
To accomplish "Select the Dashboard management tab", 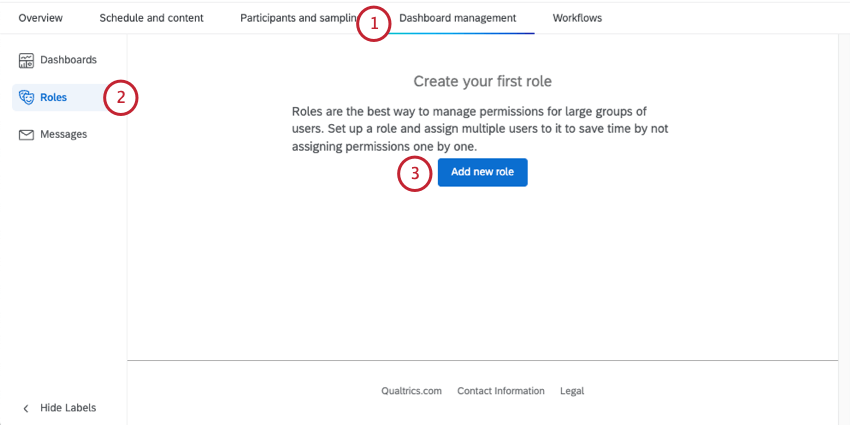I will coord(458,18).
